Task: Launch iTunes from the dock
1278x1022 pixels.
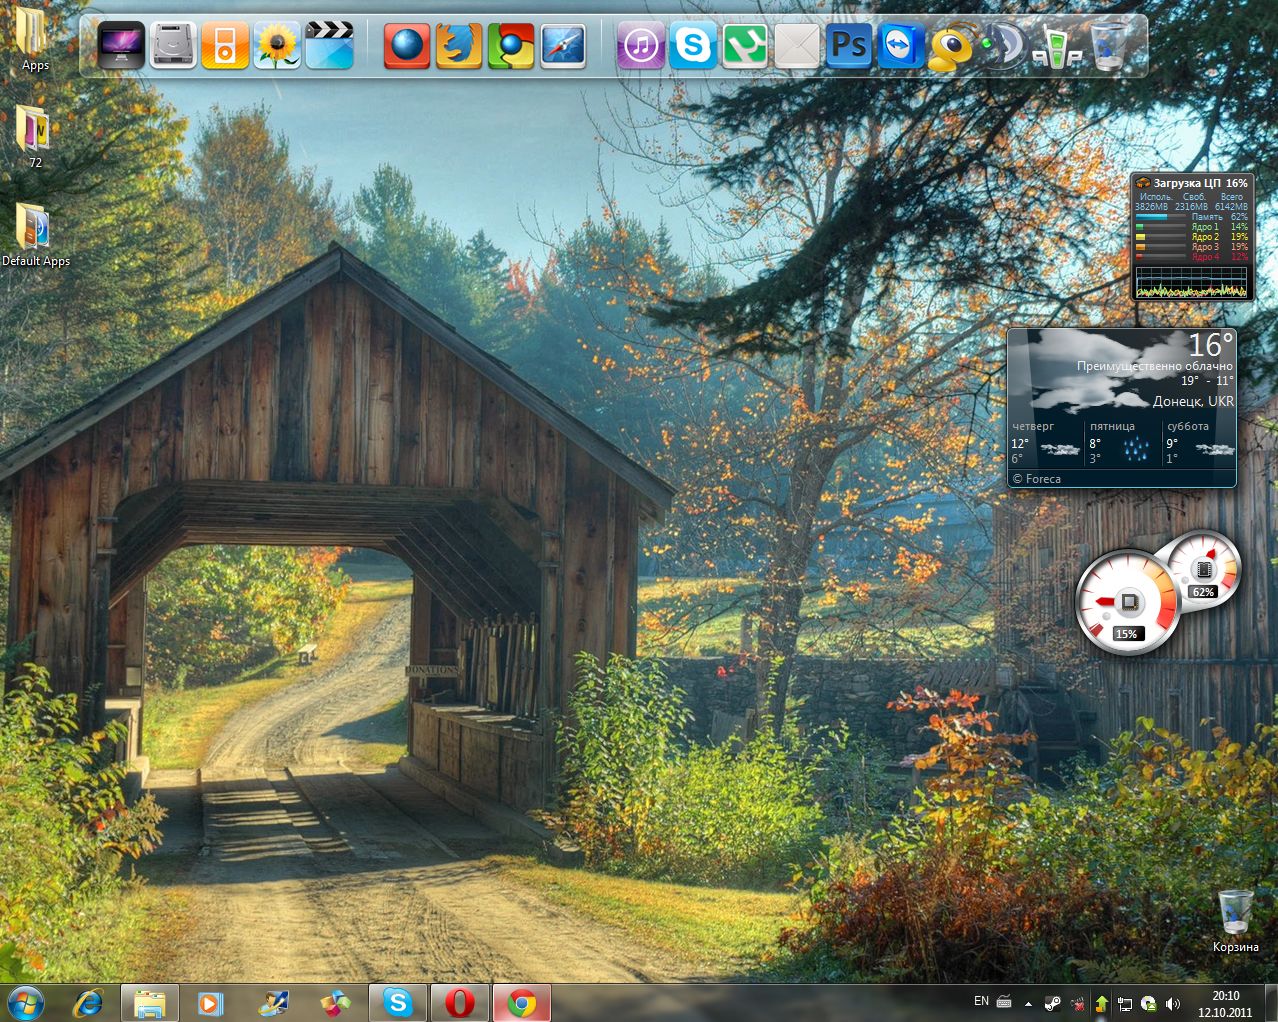Action: [641, 46]
